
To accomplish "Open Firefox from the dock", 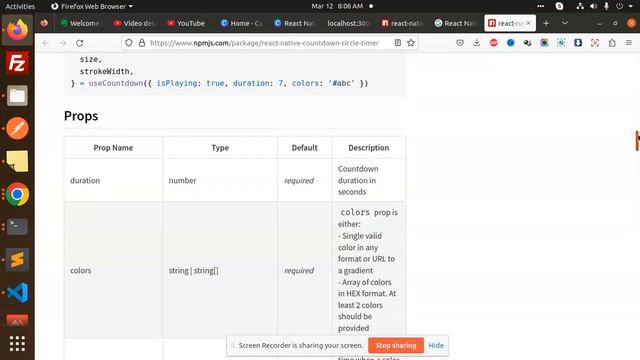I will [x=17, y=30].
